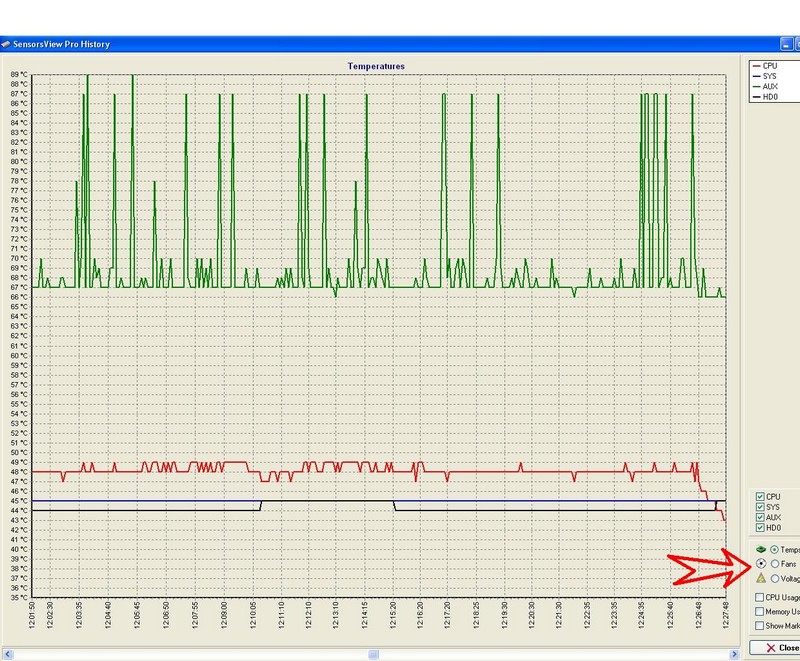Turn on the Memory Usage checkbox
This screenshot has height=661, width=800.
pos(761,611)
